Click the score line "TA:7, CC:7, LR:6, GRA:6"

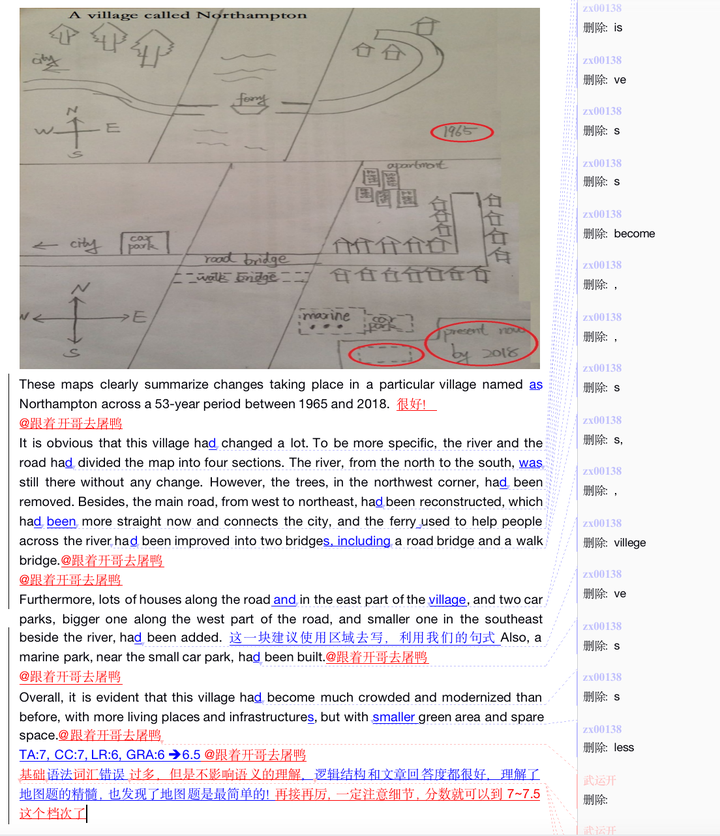tap(92, 755)
